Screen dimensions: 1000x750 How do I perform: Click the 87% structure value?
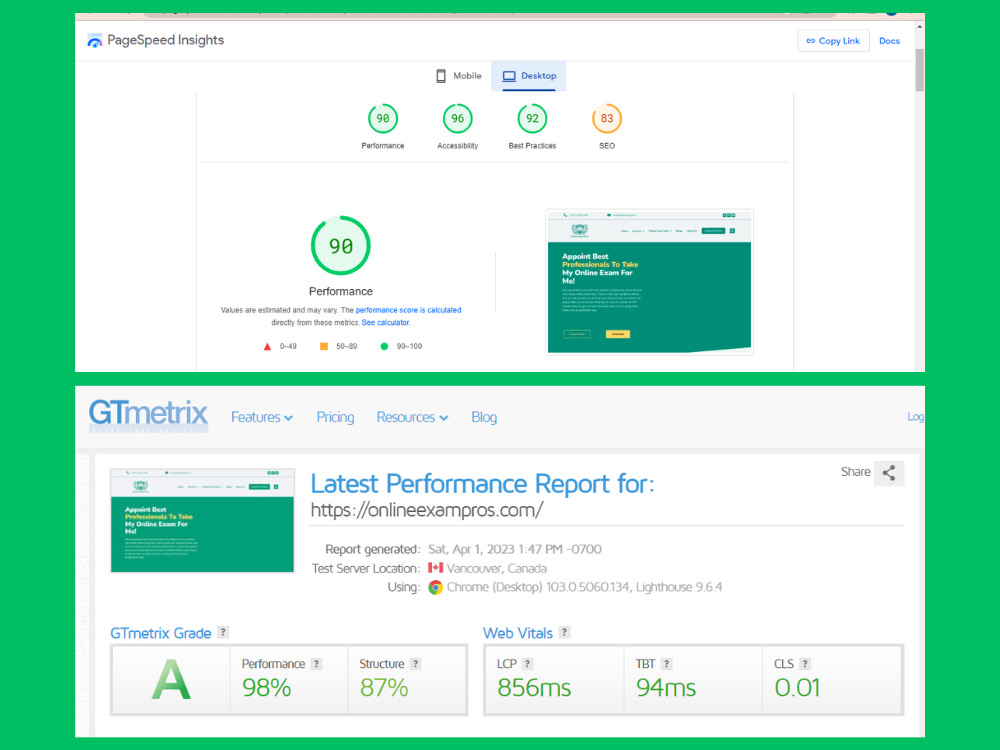(x=383, y=688)
